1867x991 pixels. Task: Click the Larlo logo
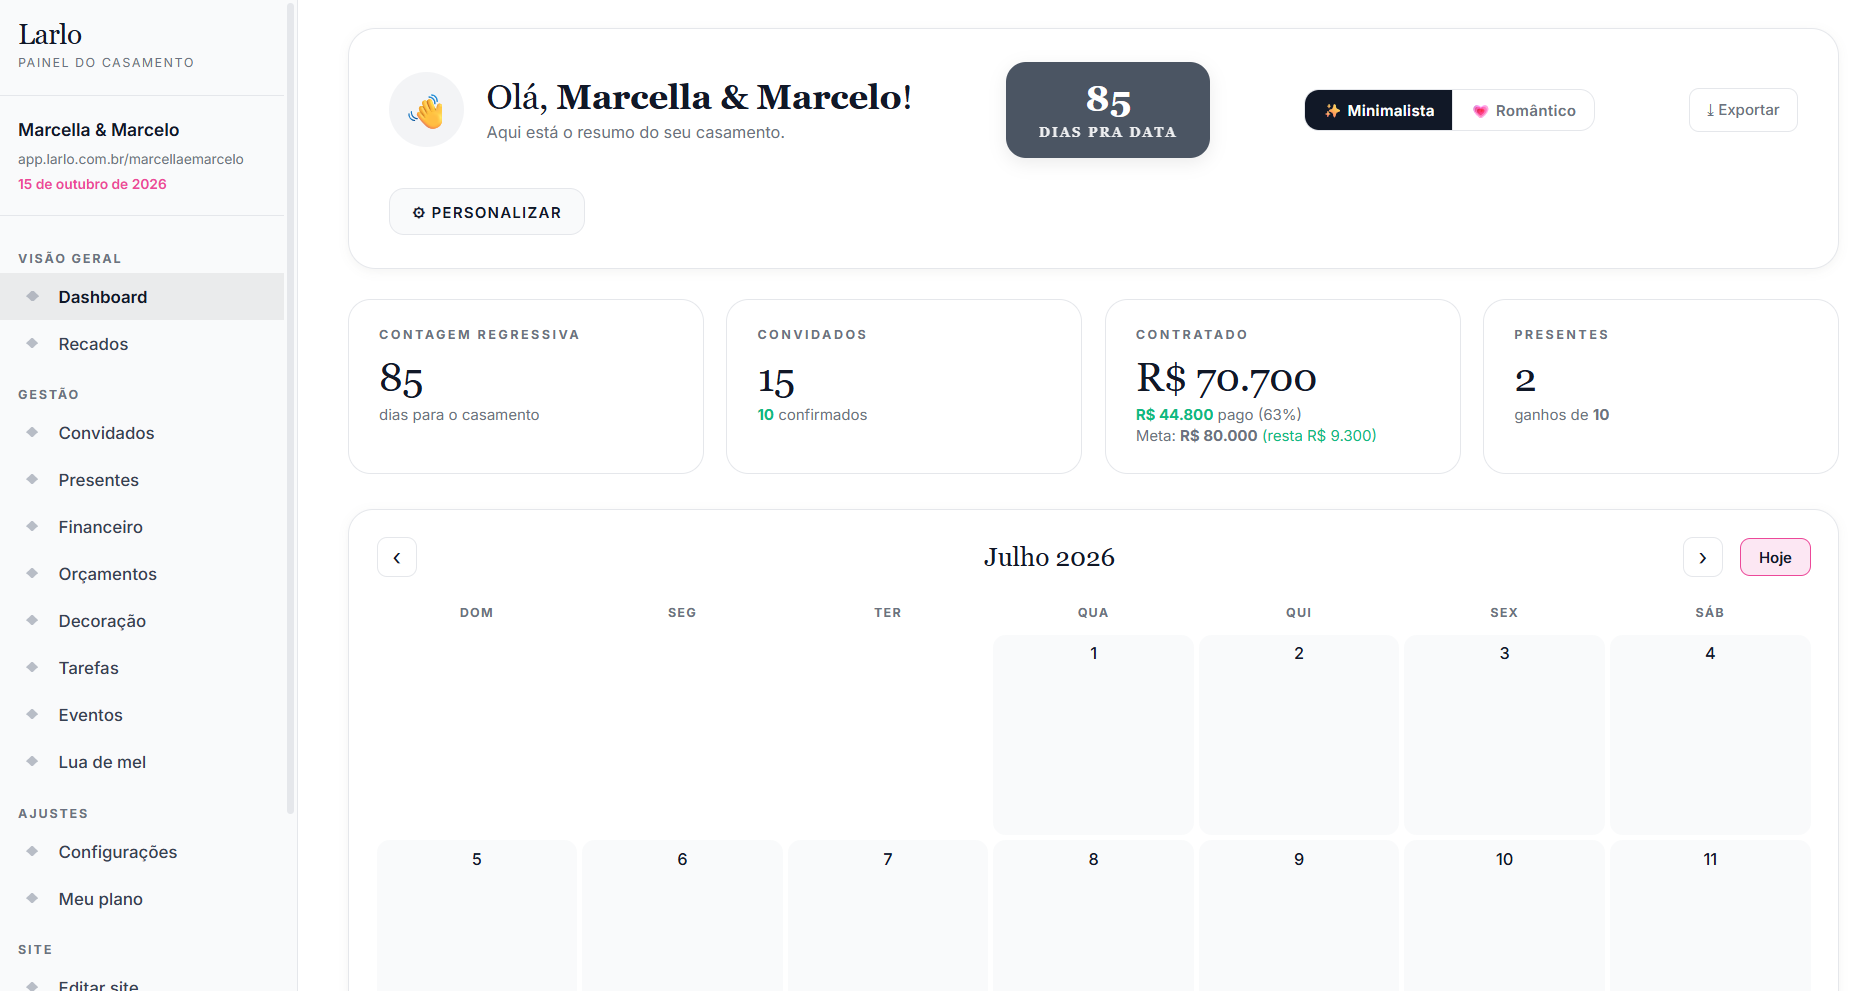(x=50, y=34)
